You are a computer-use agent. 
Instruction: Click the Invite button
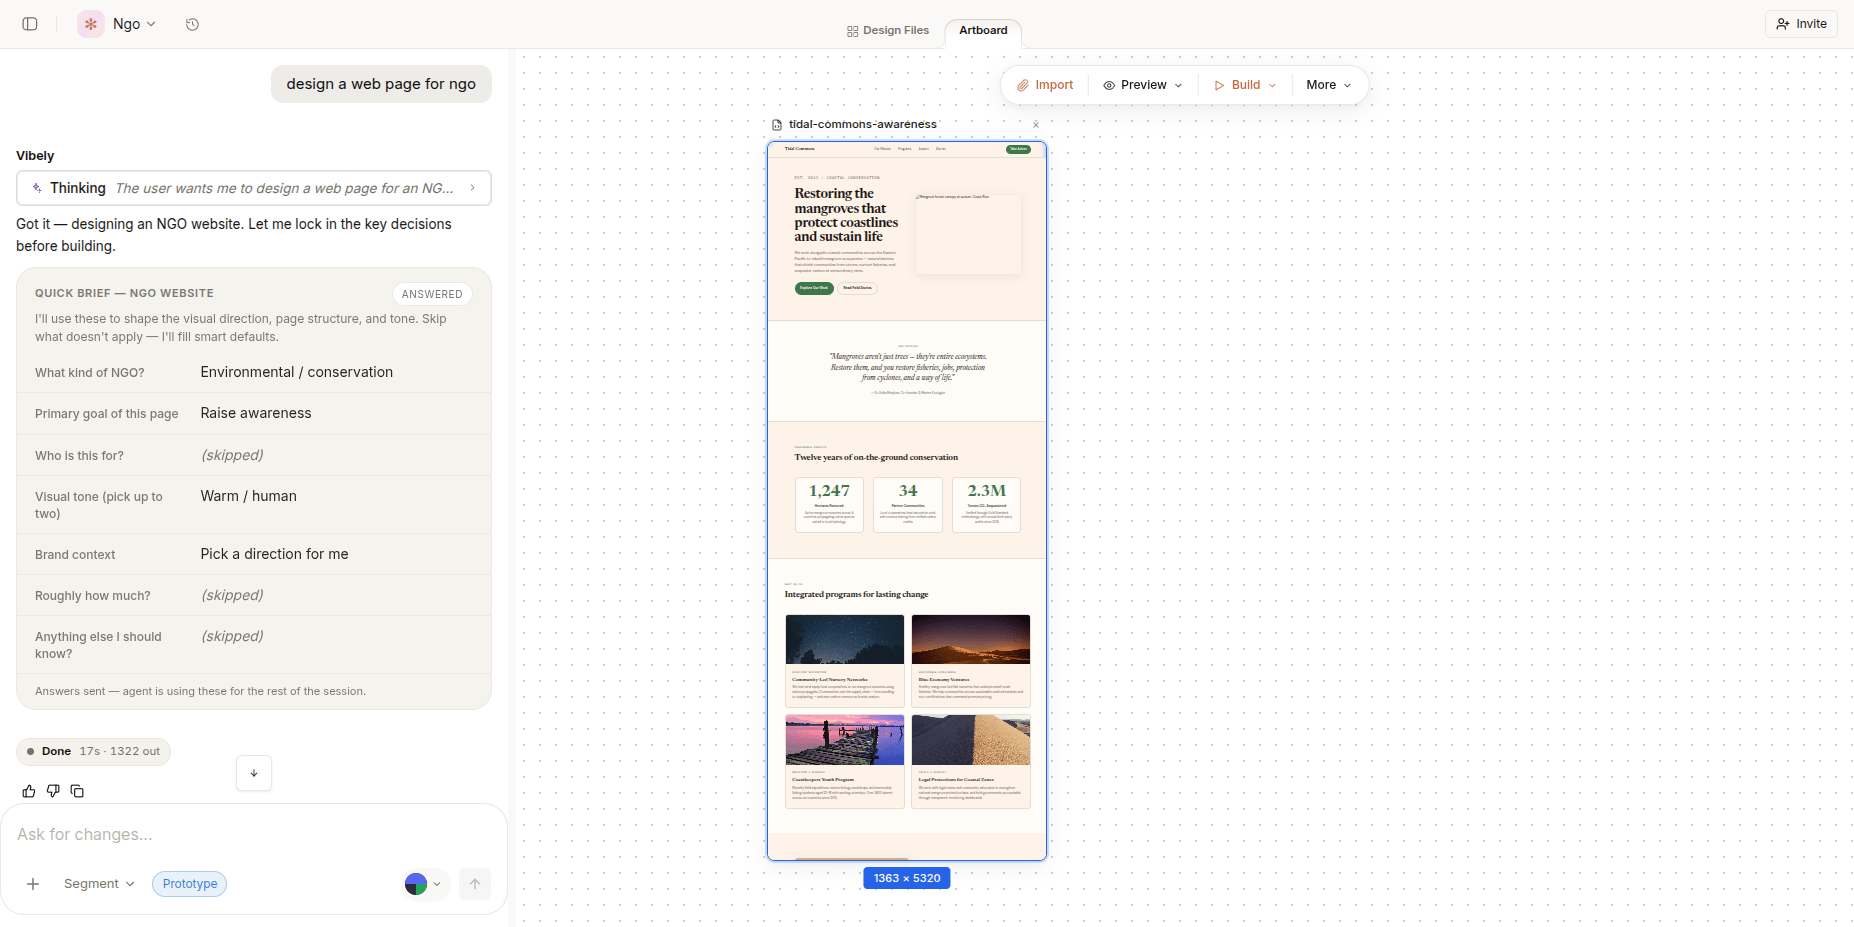[1801, 24]
